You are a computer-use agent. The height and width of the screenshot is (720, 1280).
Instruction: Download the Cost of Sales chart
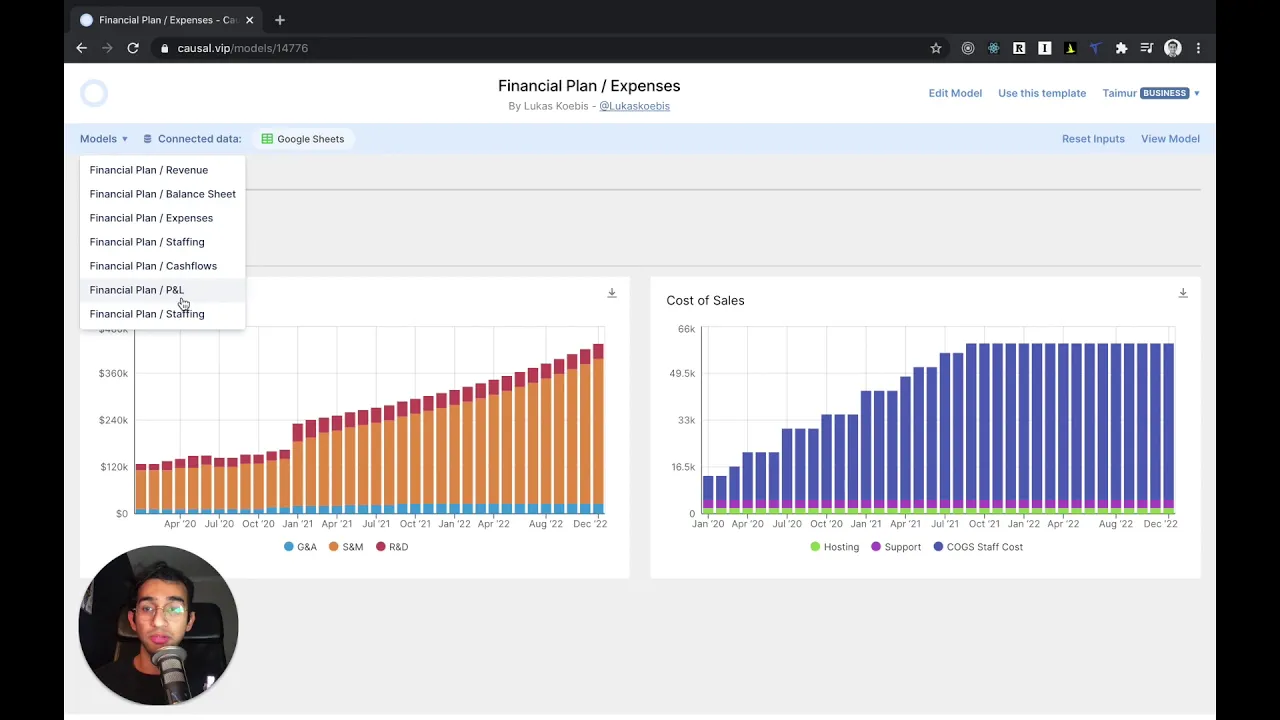pos(1183,293)
